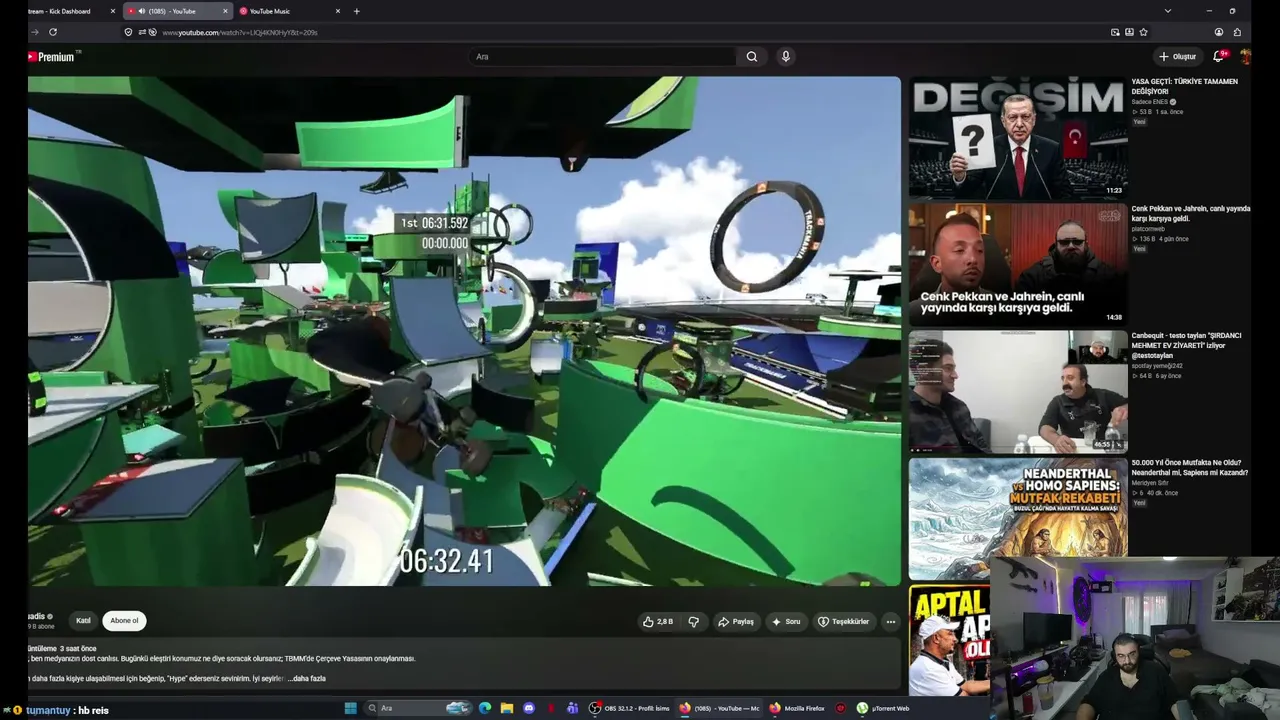
Task: Open the Windows Start menu
Action: click(x=351, y=708)
